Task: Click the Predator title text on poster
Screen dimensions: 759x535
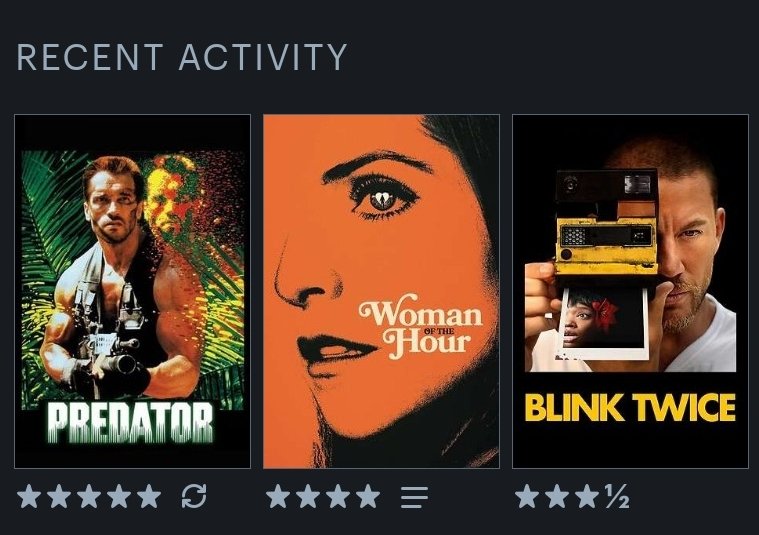Action: coord(130,424)
